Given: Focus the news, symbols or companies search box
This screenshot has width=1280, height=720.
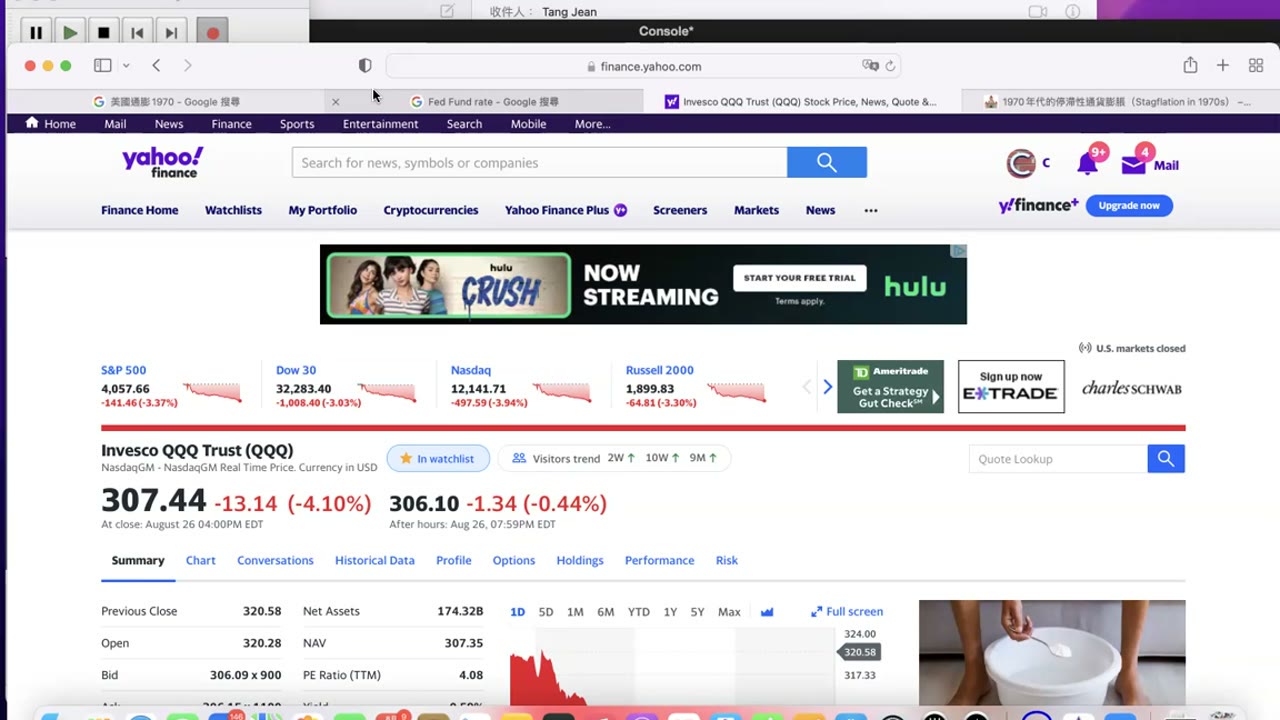Looking at the screenshot, I should pyautogui.click(x=539, y=163).
